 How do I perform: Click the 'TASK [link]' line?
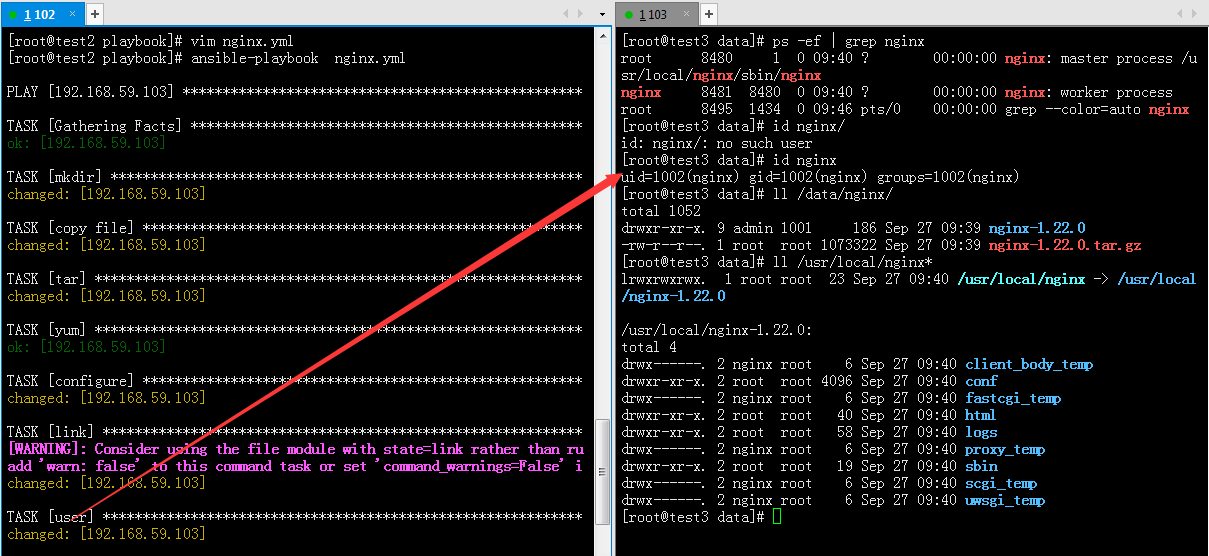pos(294,432)
